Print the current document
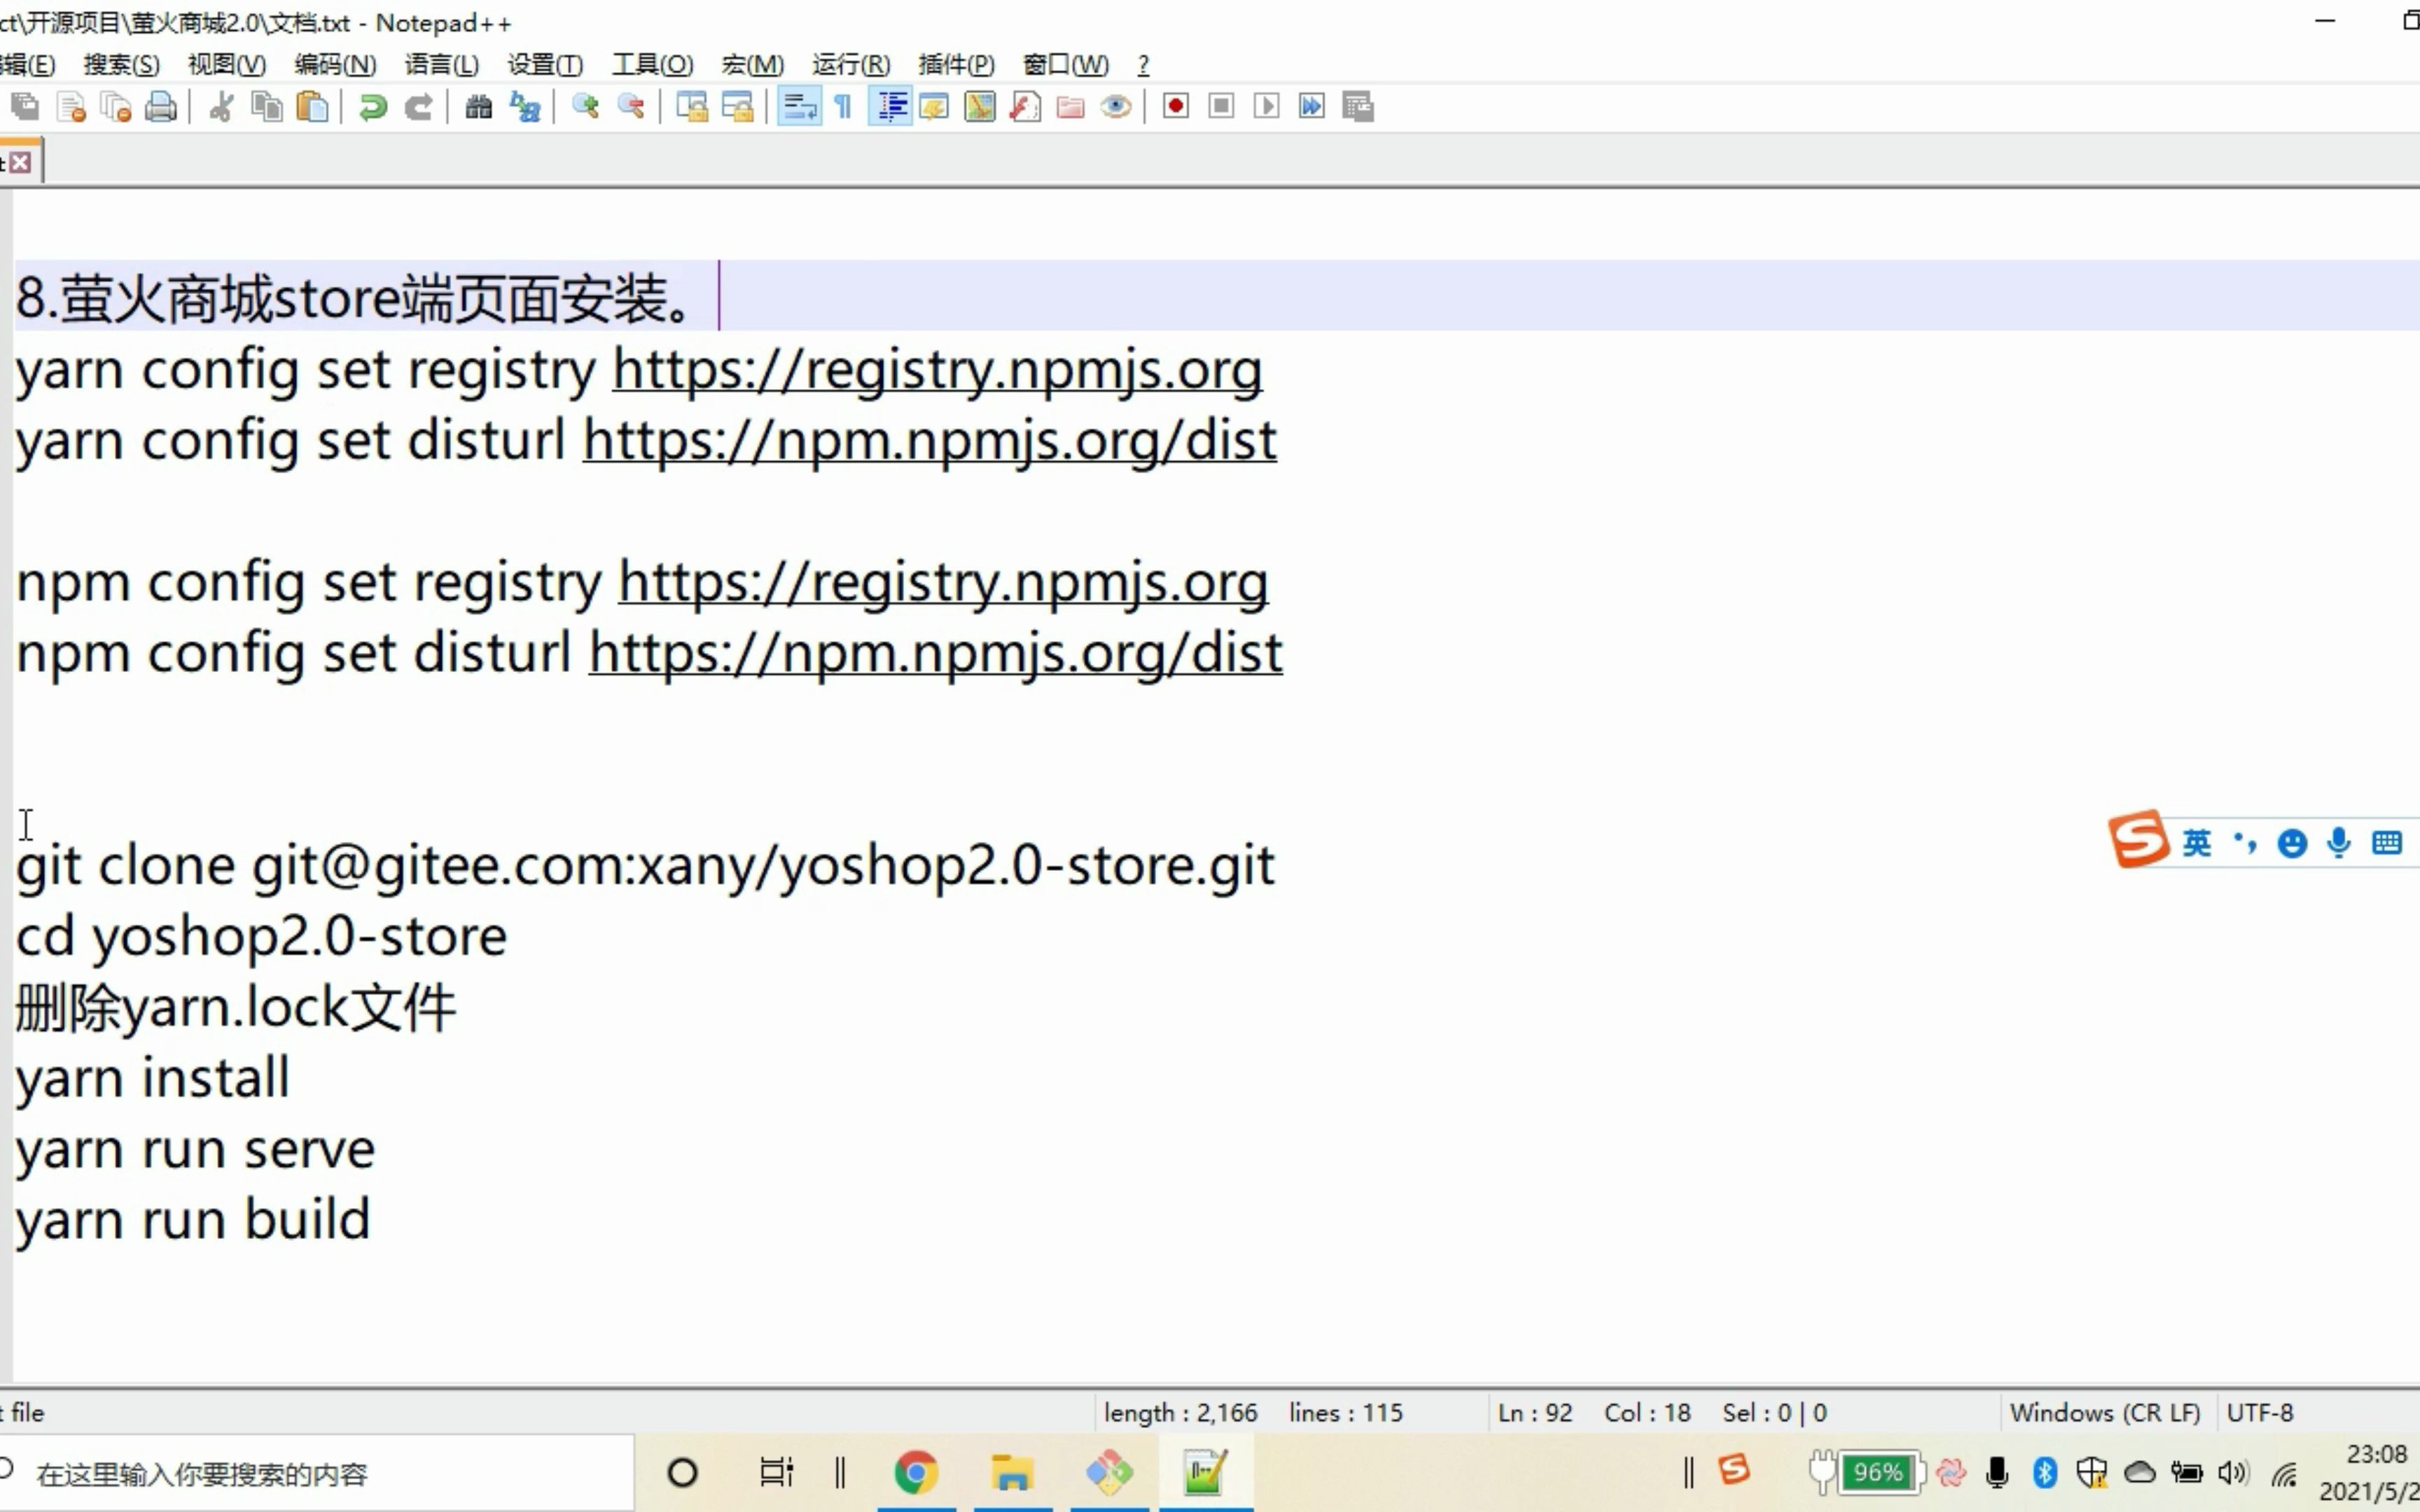The height and width of the screenshot is (1512, 2420). 161,106
